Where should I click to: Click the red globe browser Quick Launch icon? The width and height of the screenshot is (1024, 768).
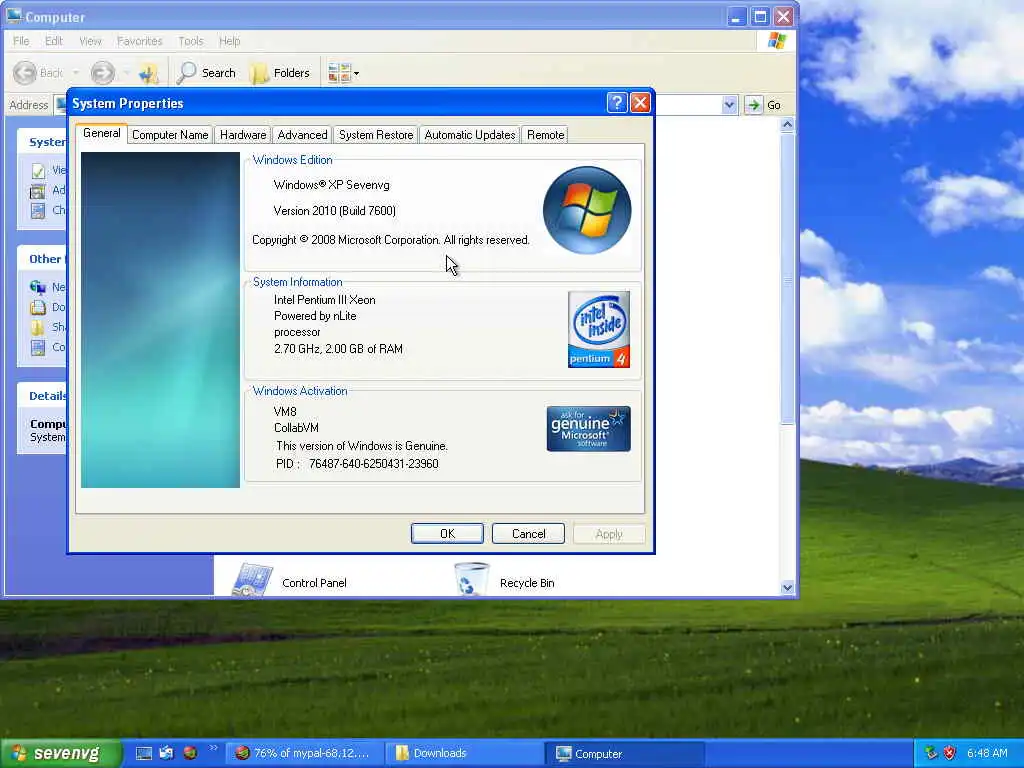tap(190, 753)
